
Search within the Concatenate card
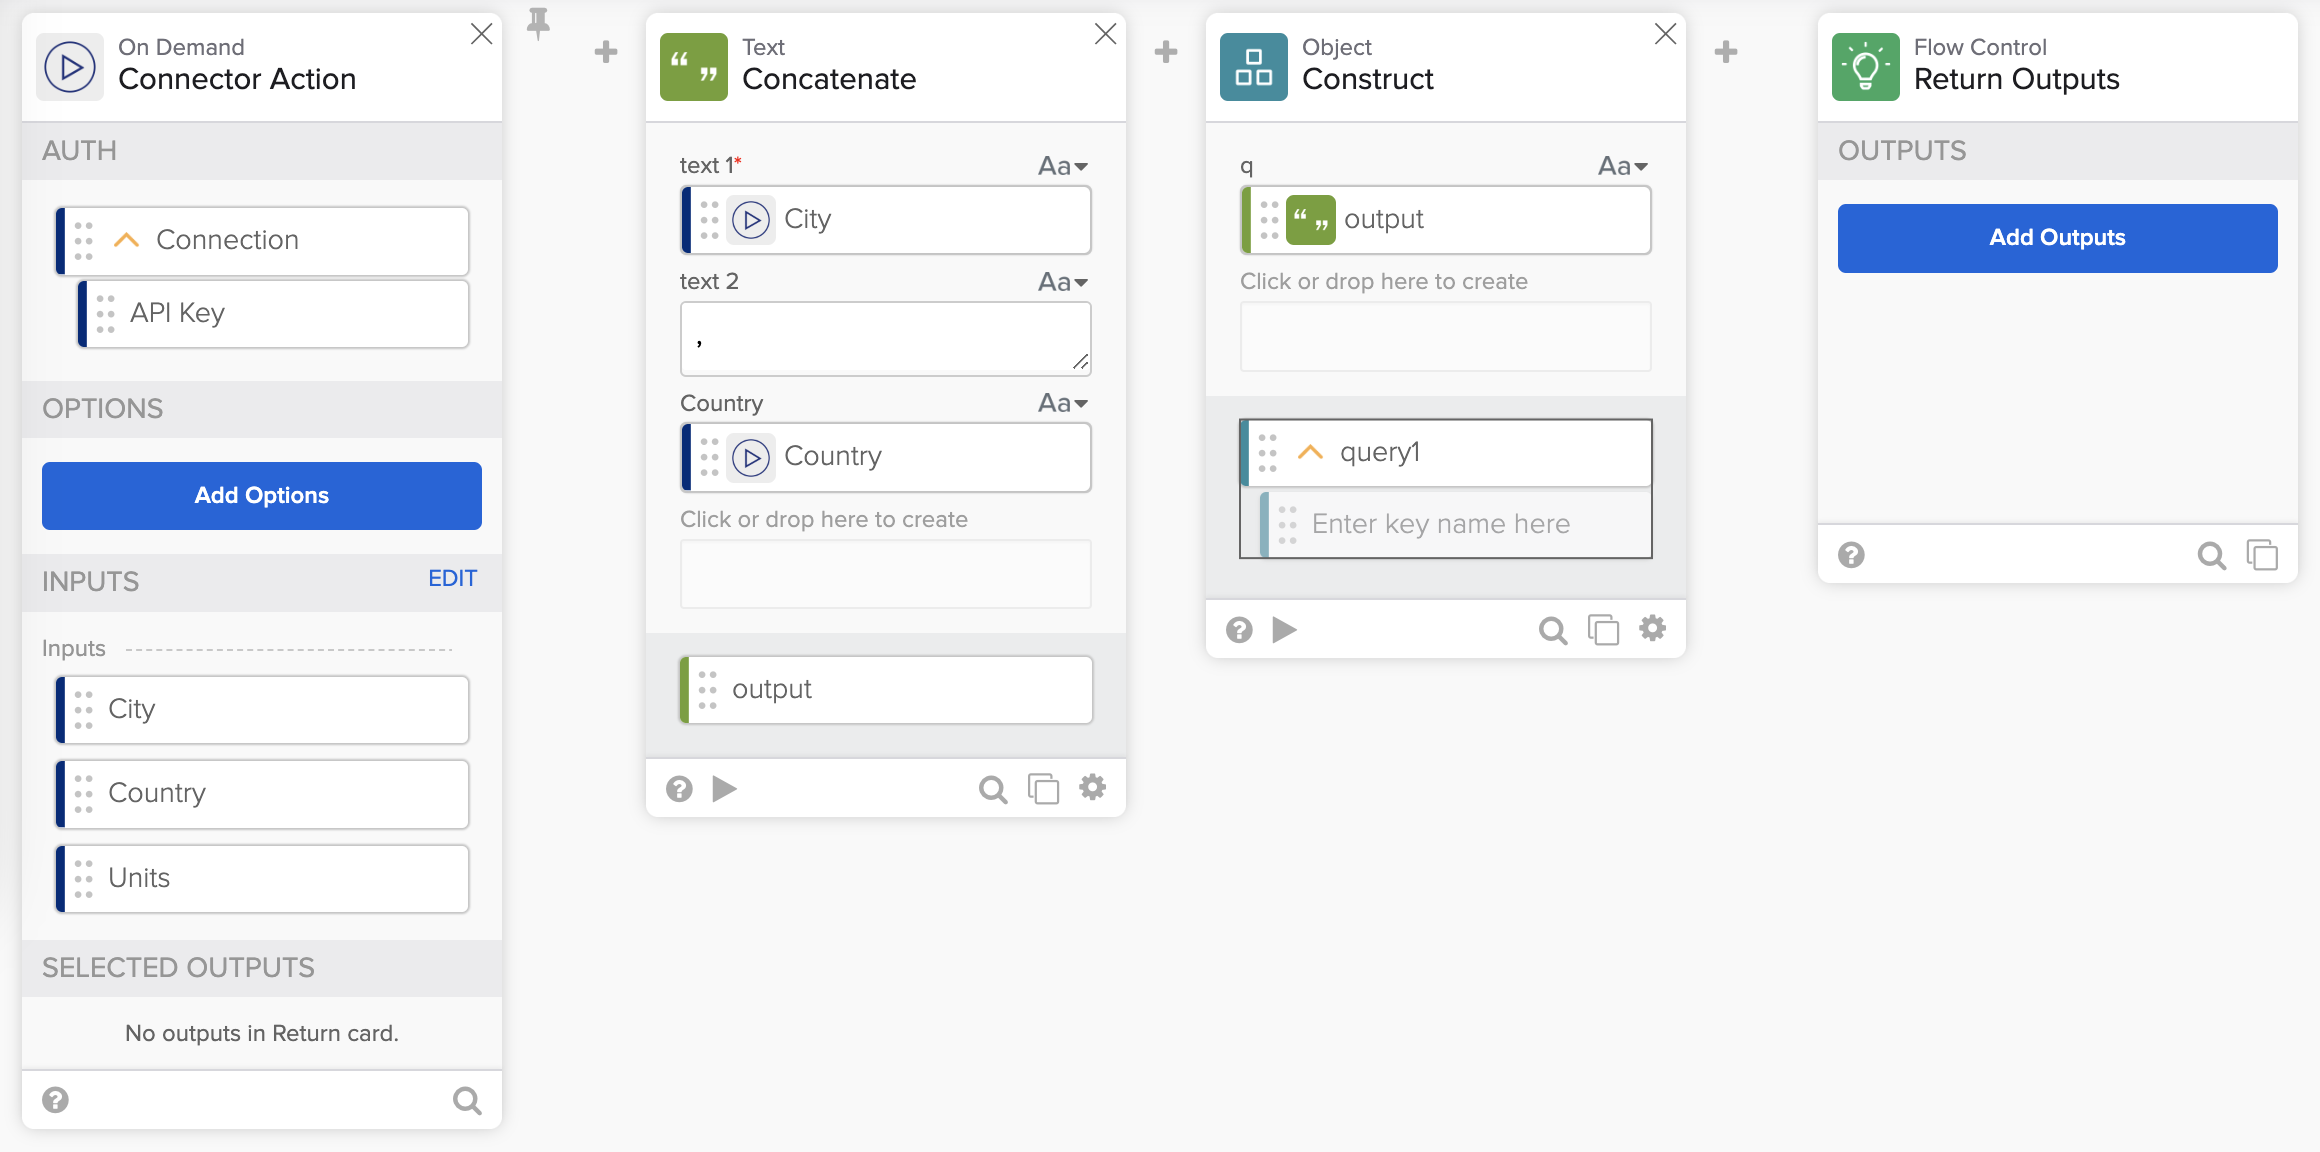click(992, 790)
